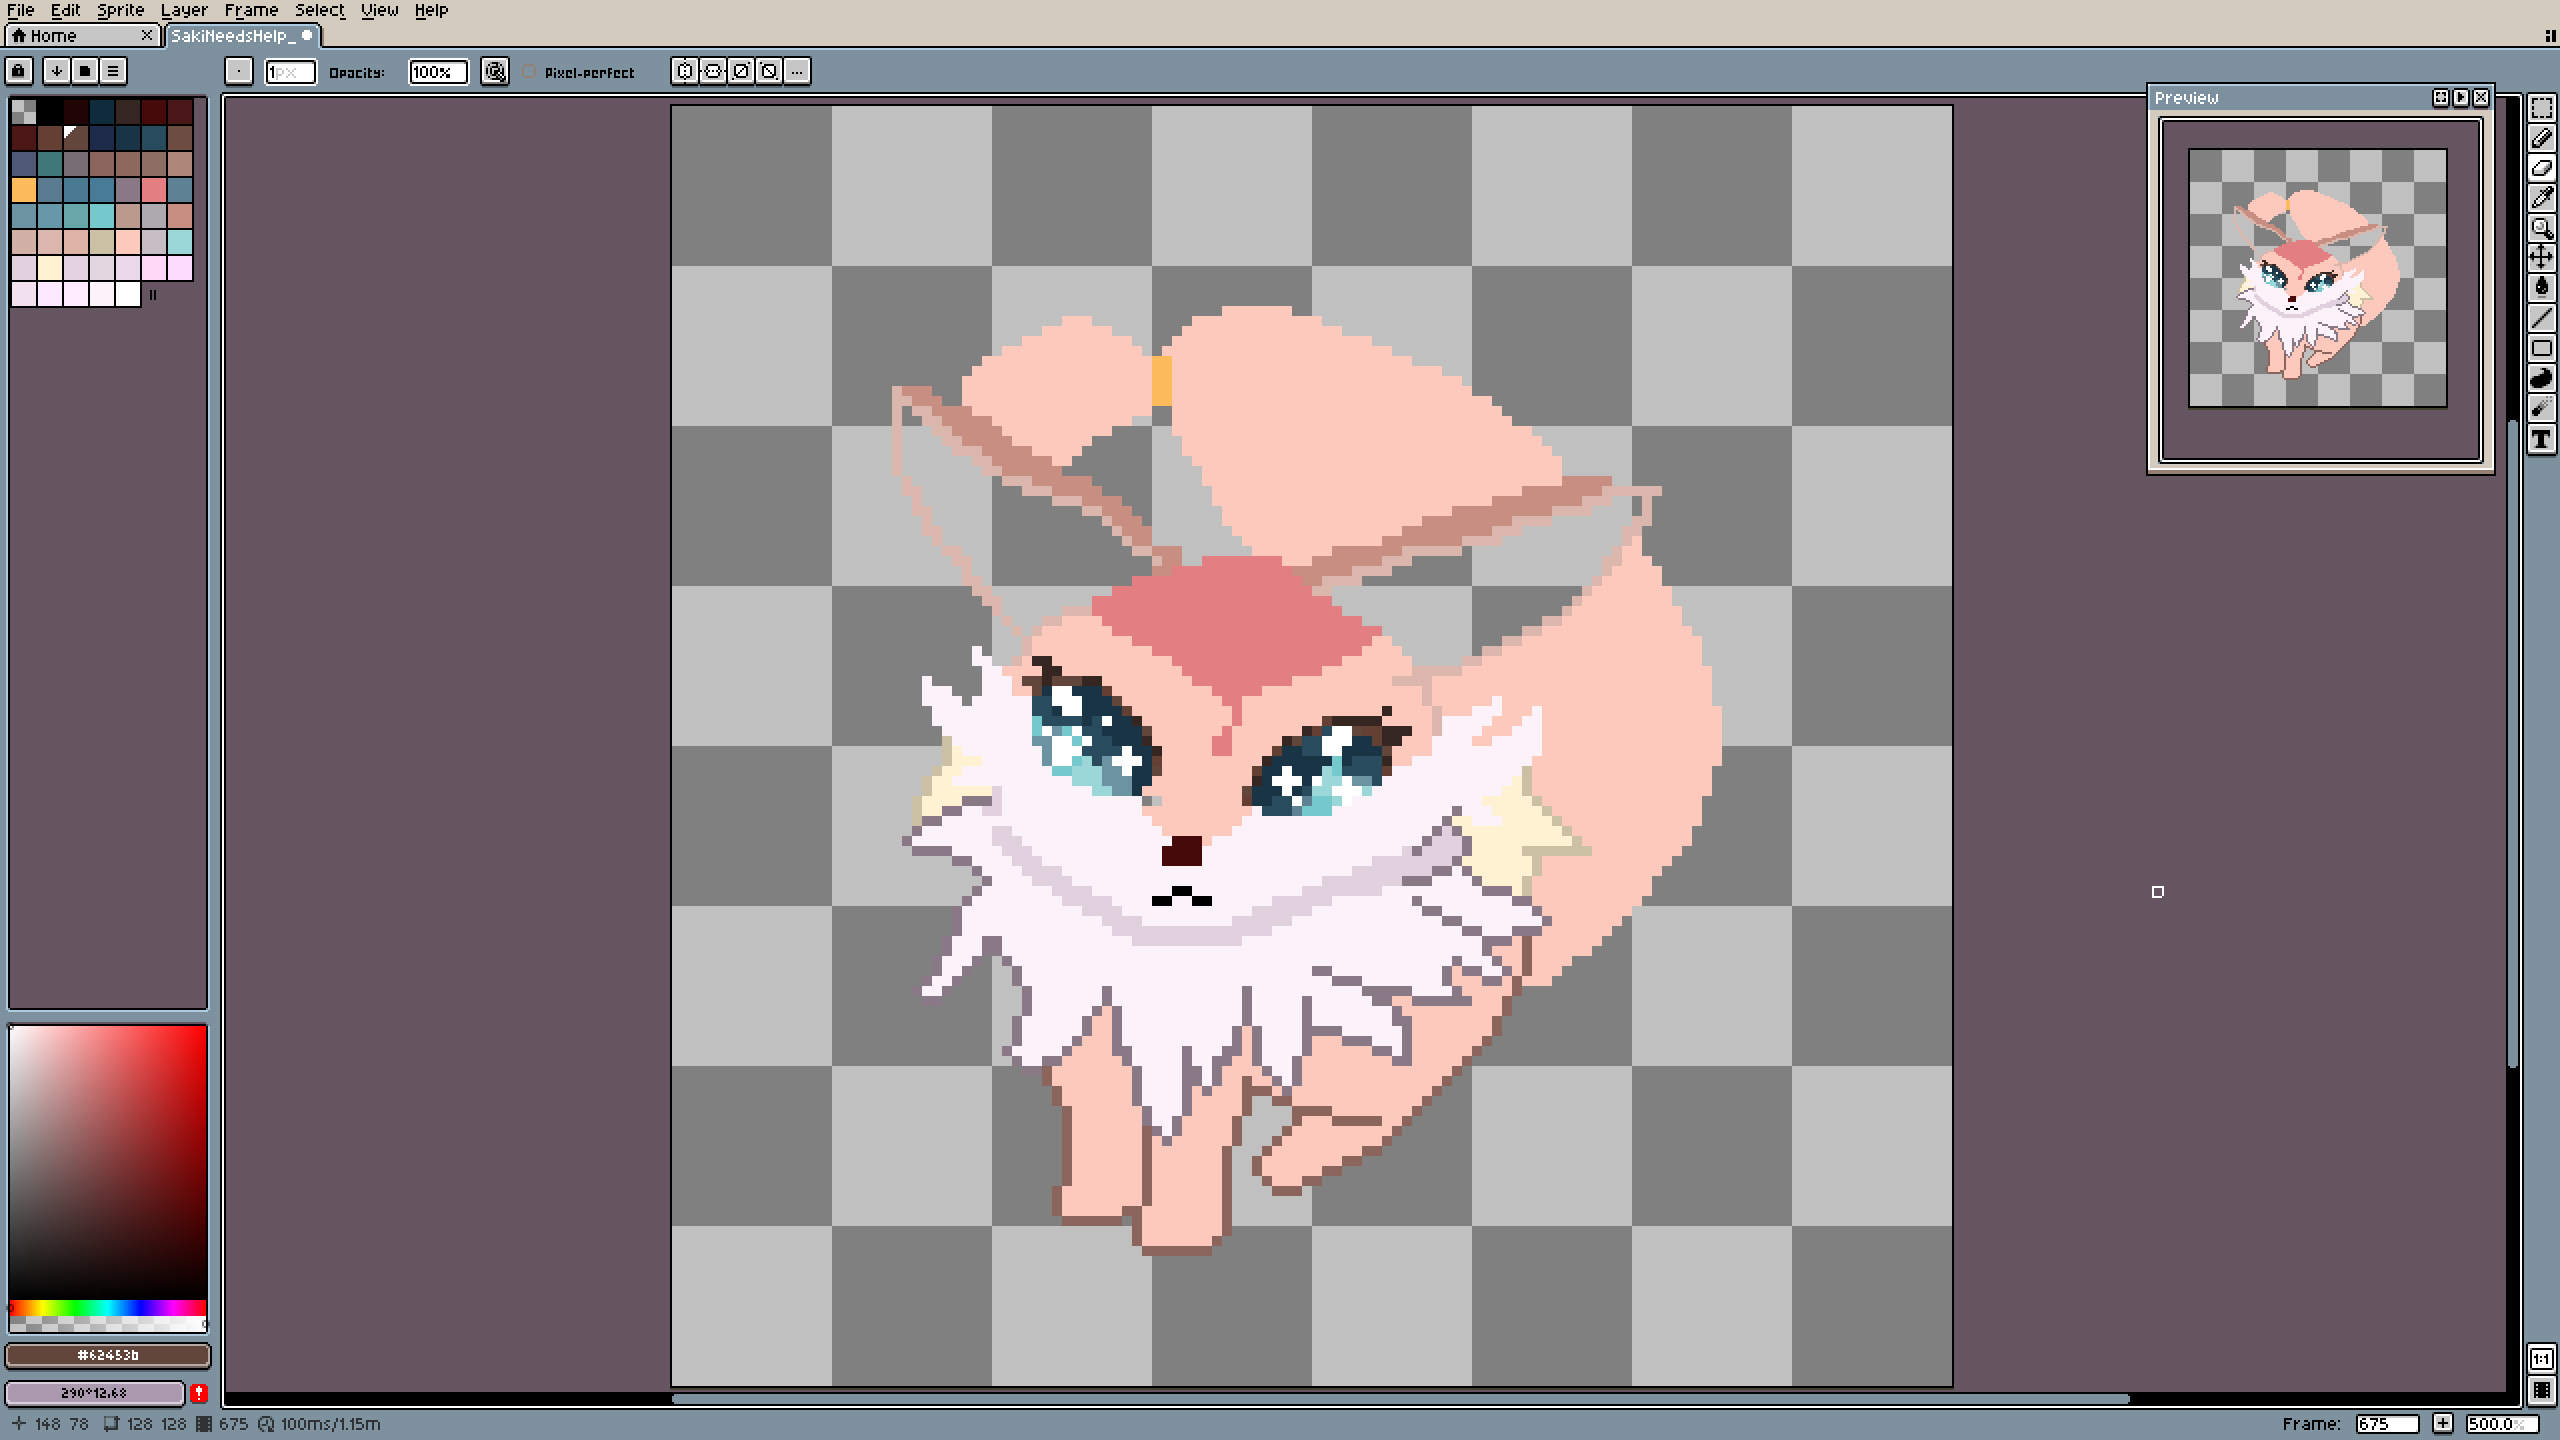The height and width of the screenshot is (1440, 2560).
Task: Add a new frame with plus button
Action: (x=2443, y=1424)
